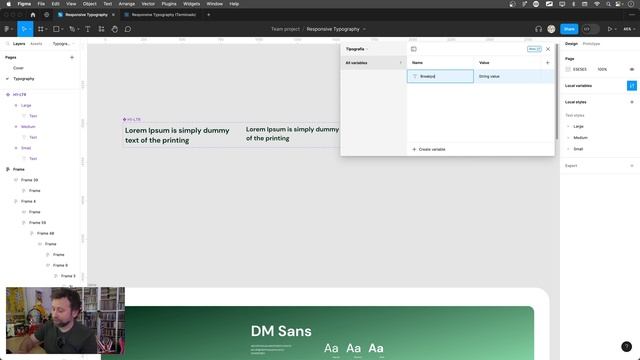Add a new local style
The image size is (640, 360).
coord(632,102)
